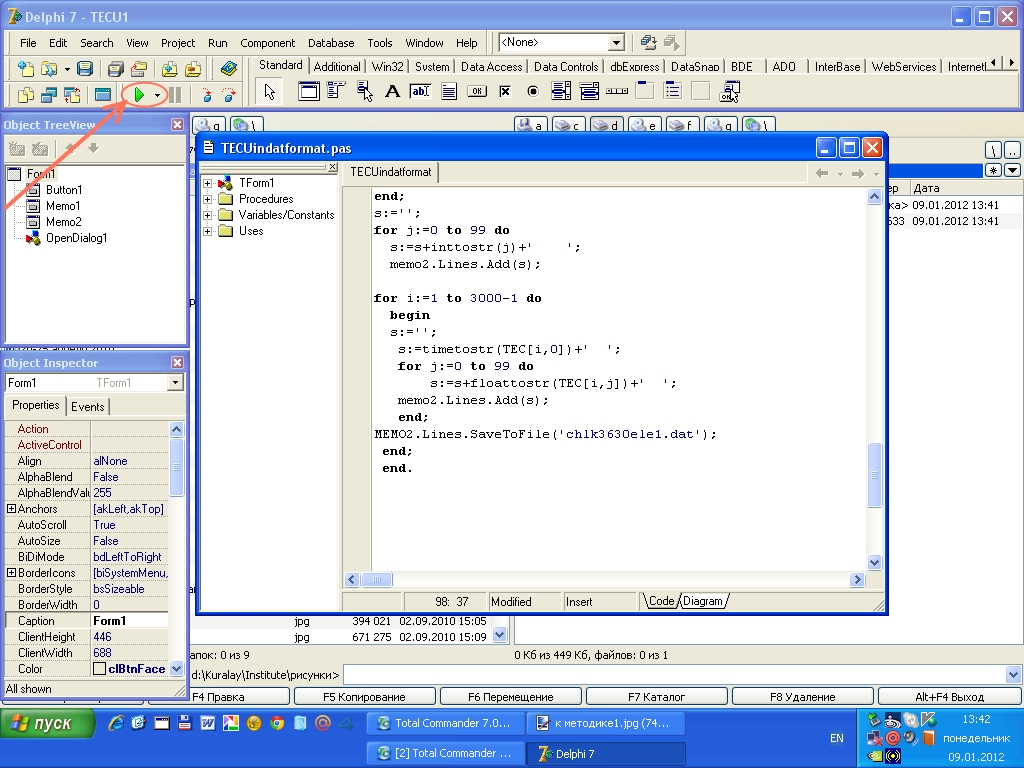Image resolution: width=1024 pixels, height=768 pixels.
Task: Click the F5 Копирование button
Action: coord(364,697)
